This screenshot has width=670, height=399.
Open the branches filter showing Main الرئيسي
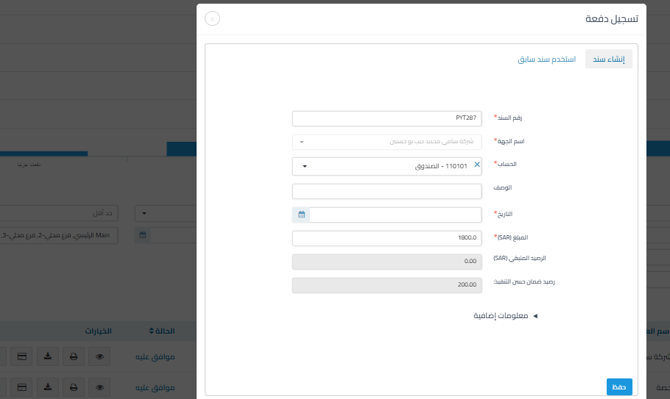[x=59, y=235]
